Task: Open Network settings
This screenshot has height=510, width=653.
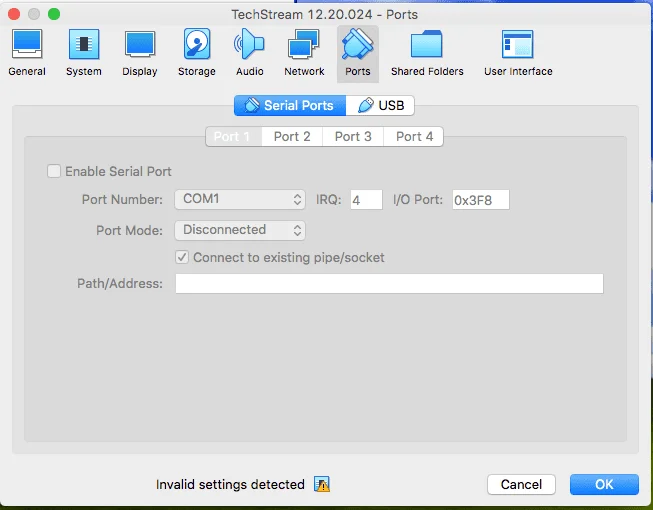Action: 304,52
